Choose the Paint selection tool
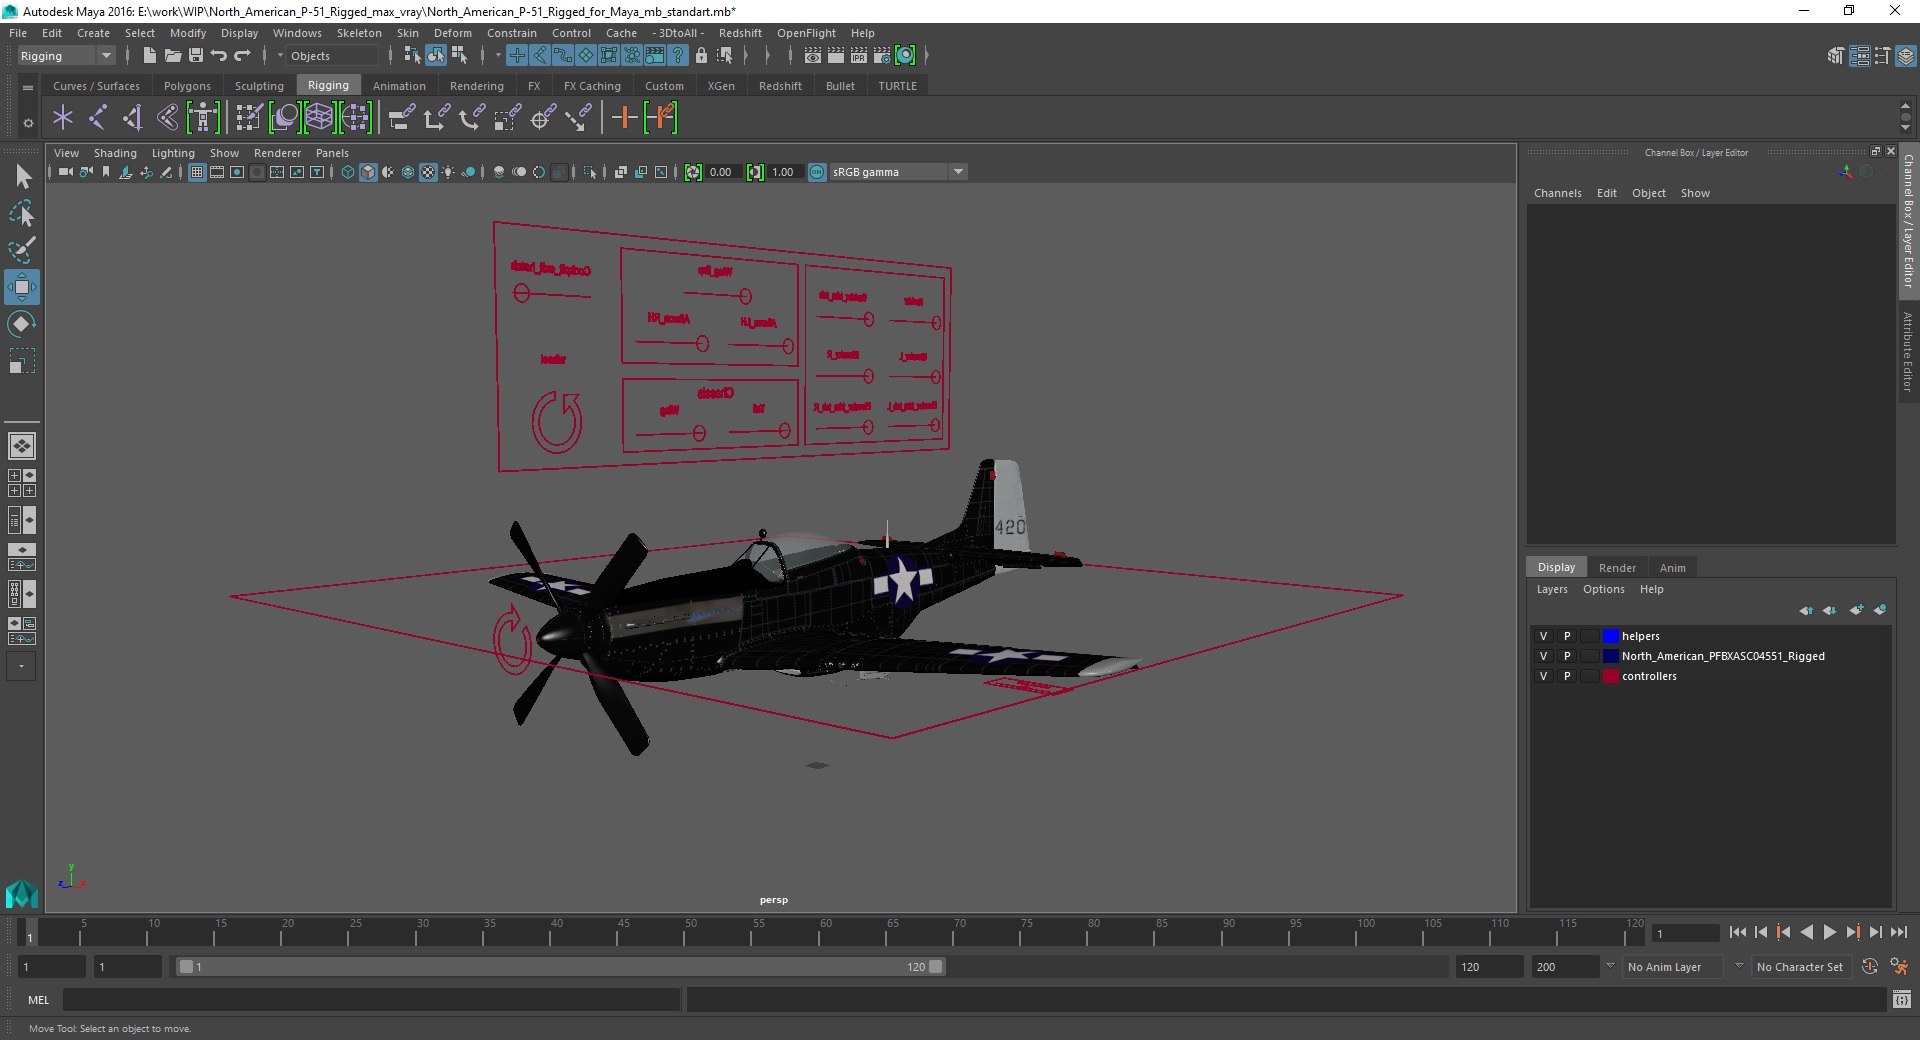Viewport: 1920px width, 1040px height. point(22,250)
